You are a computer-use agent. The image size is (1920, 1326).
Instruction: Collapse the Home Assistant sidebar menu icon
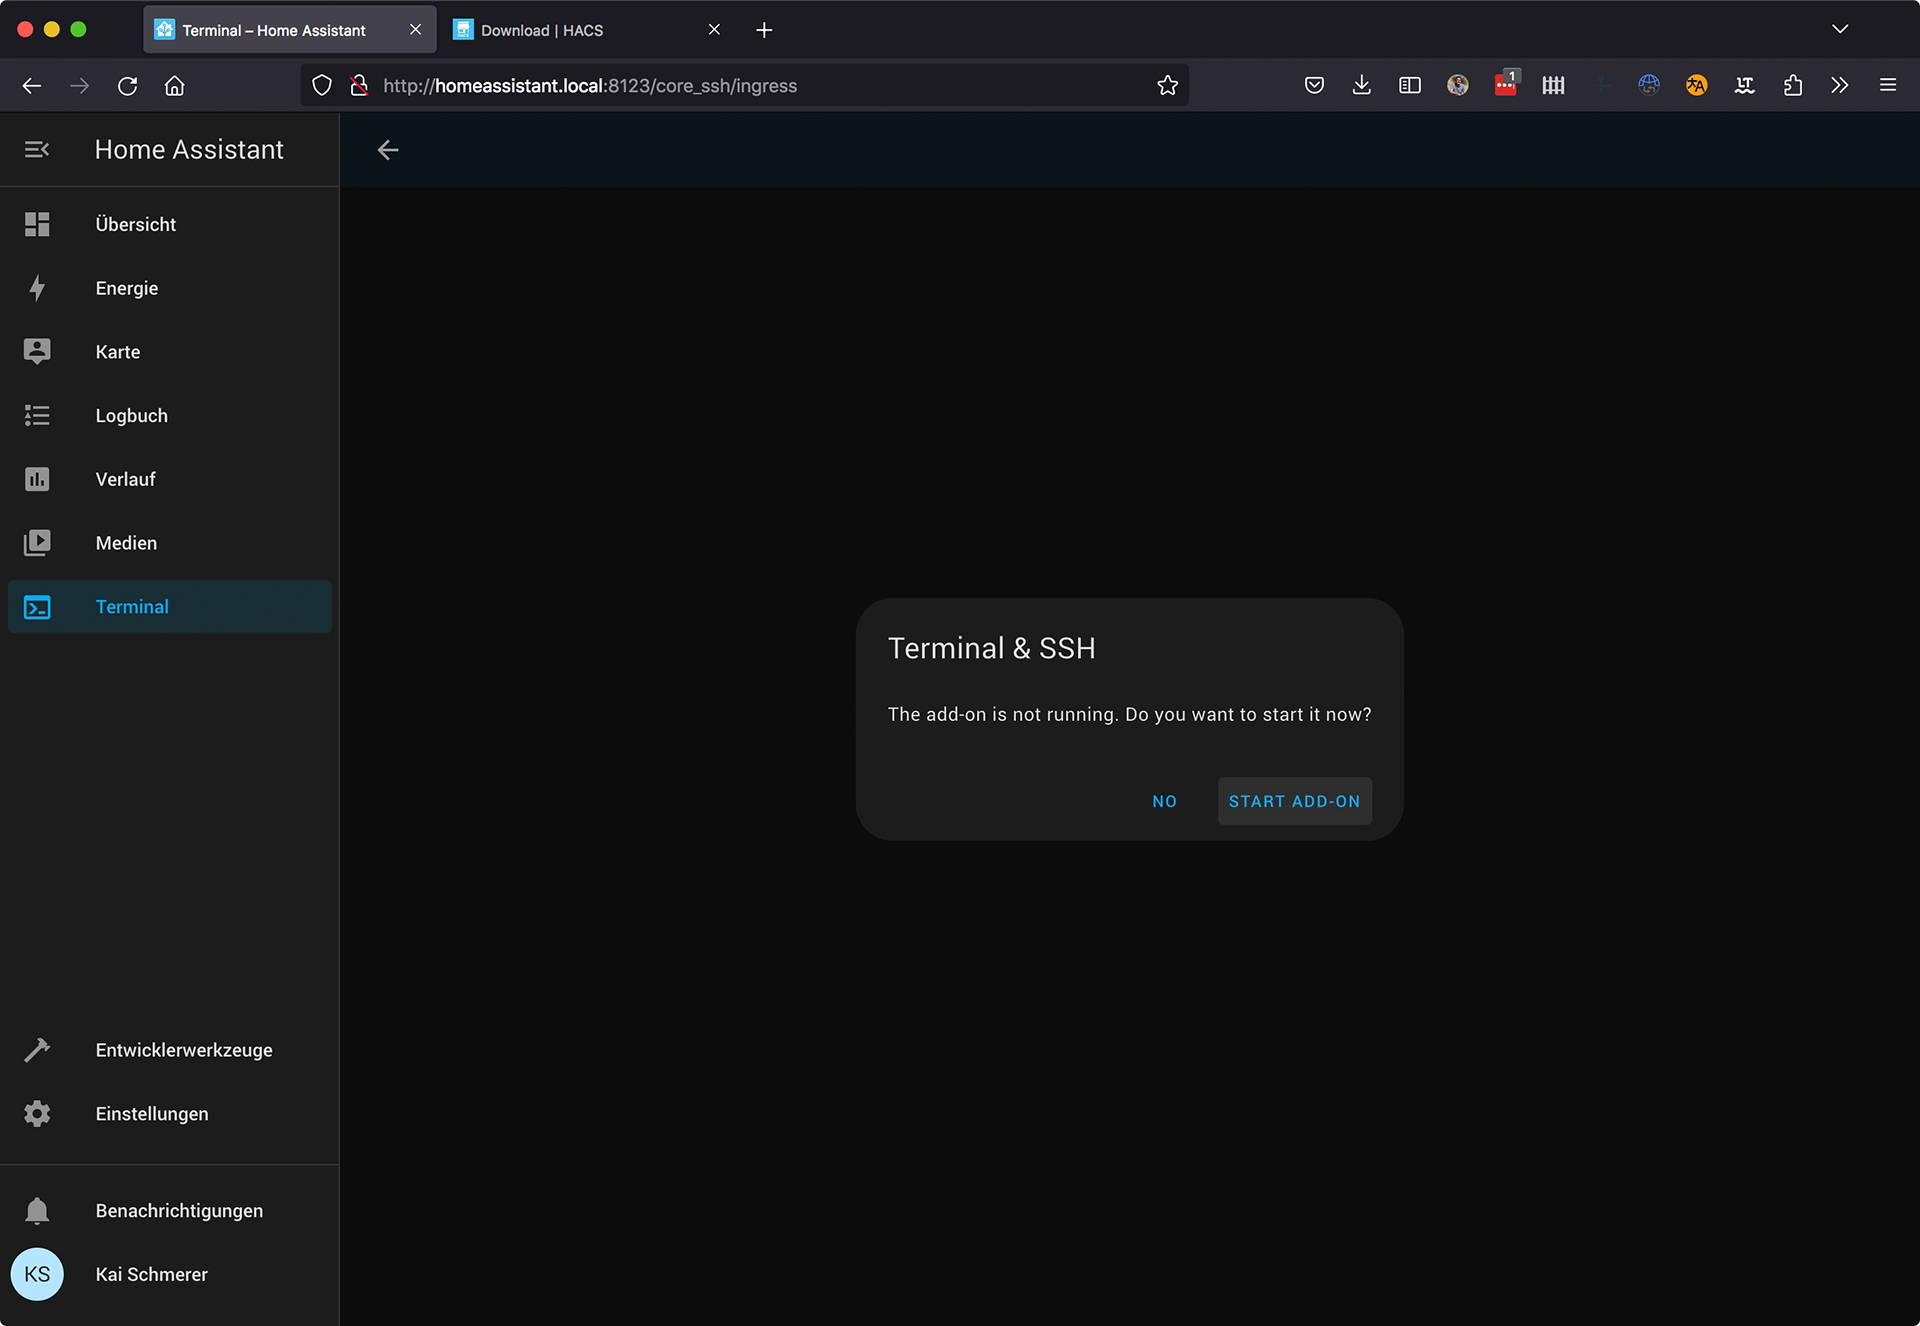click(x=37, y=150)
